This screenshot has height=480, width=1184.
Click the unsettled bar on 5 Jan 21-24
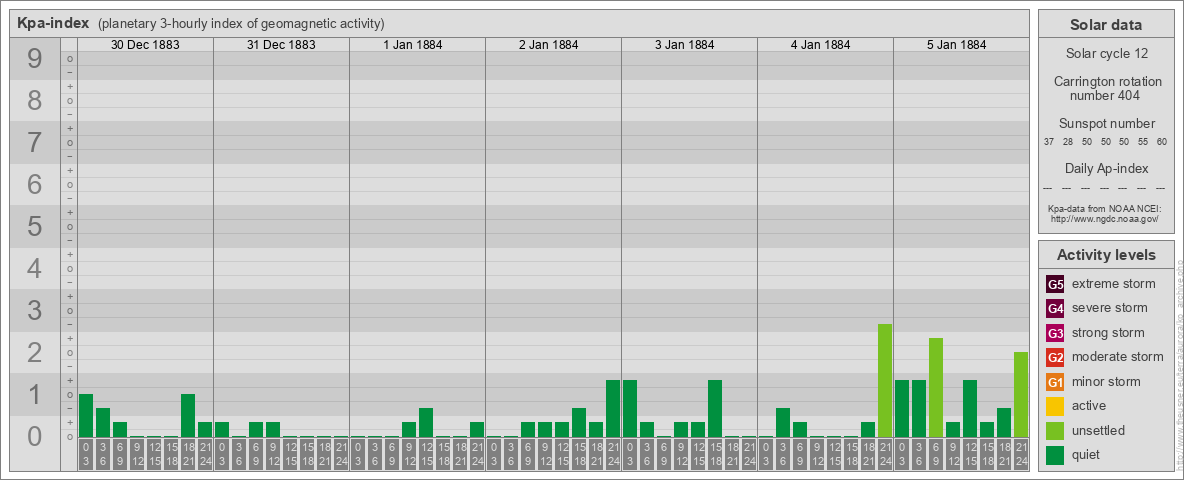click(1021, 395)
